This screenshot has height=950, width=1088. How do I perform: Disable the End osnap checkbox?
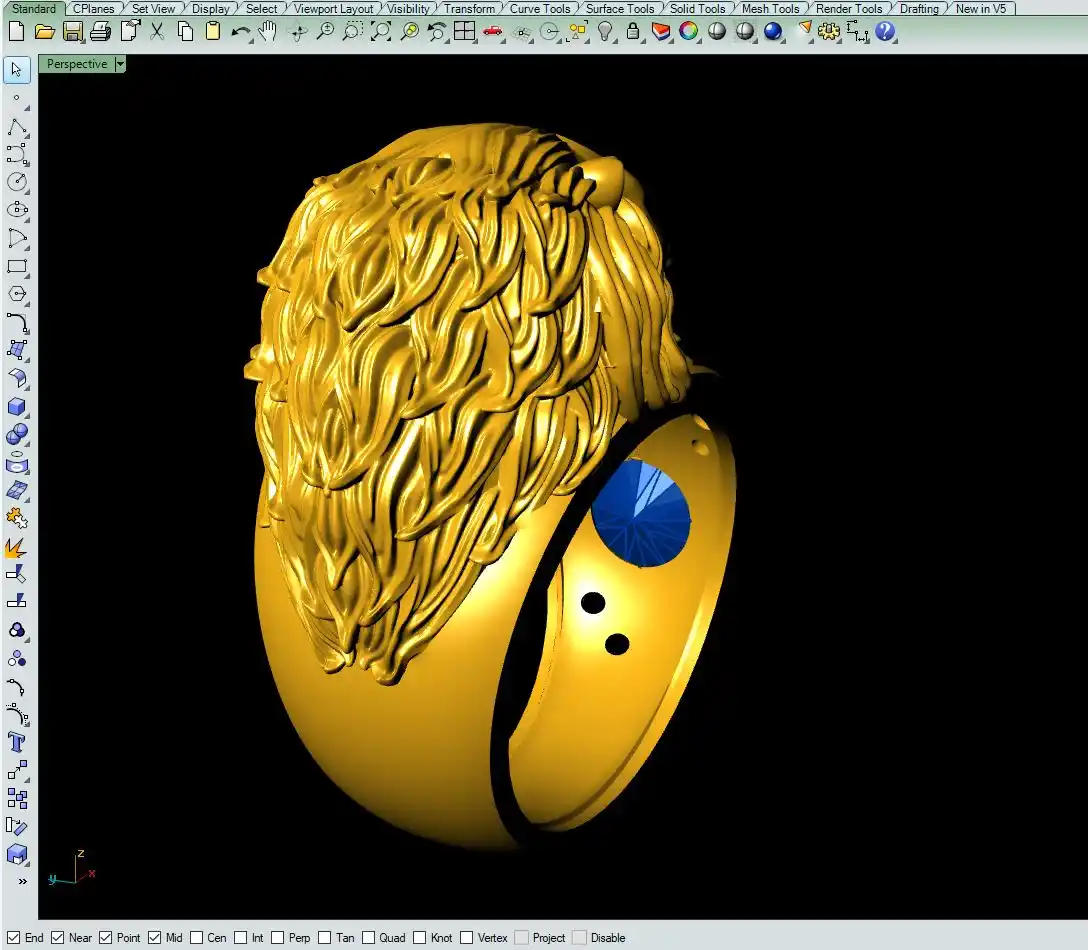point(14,938)
